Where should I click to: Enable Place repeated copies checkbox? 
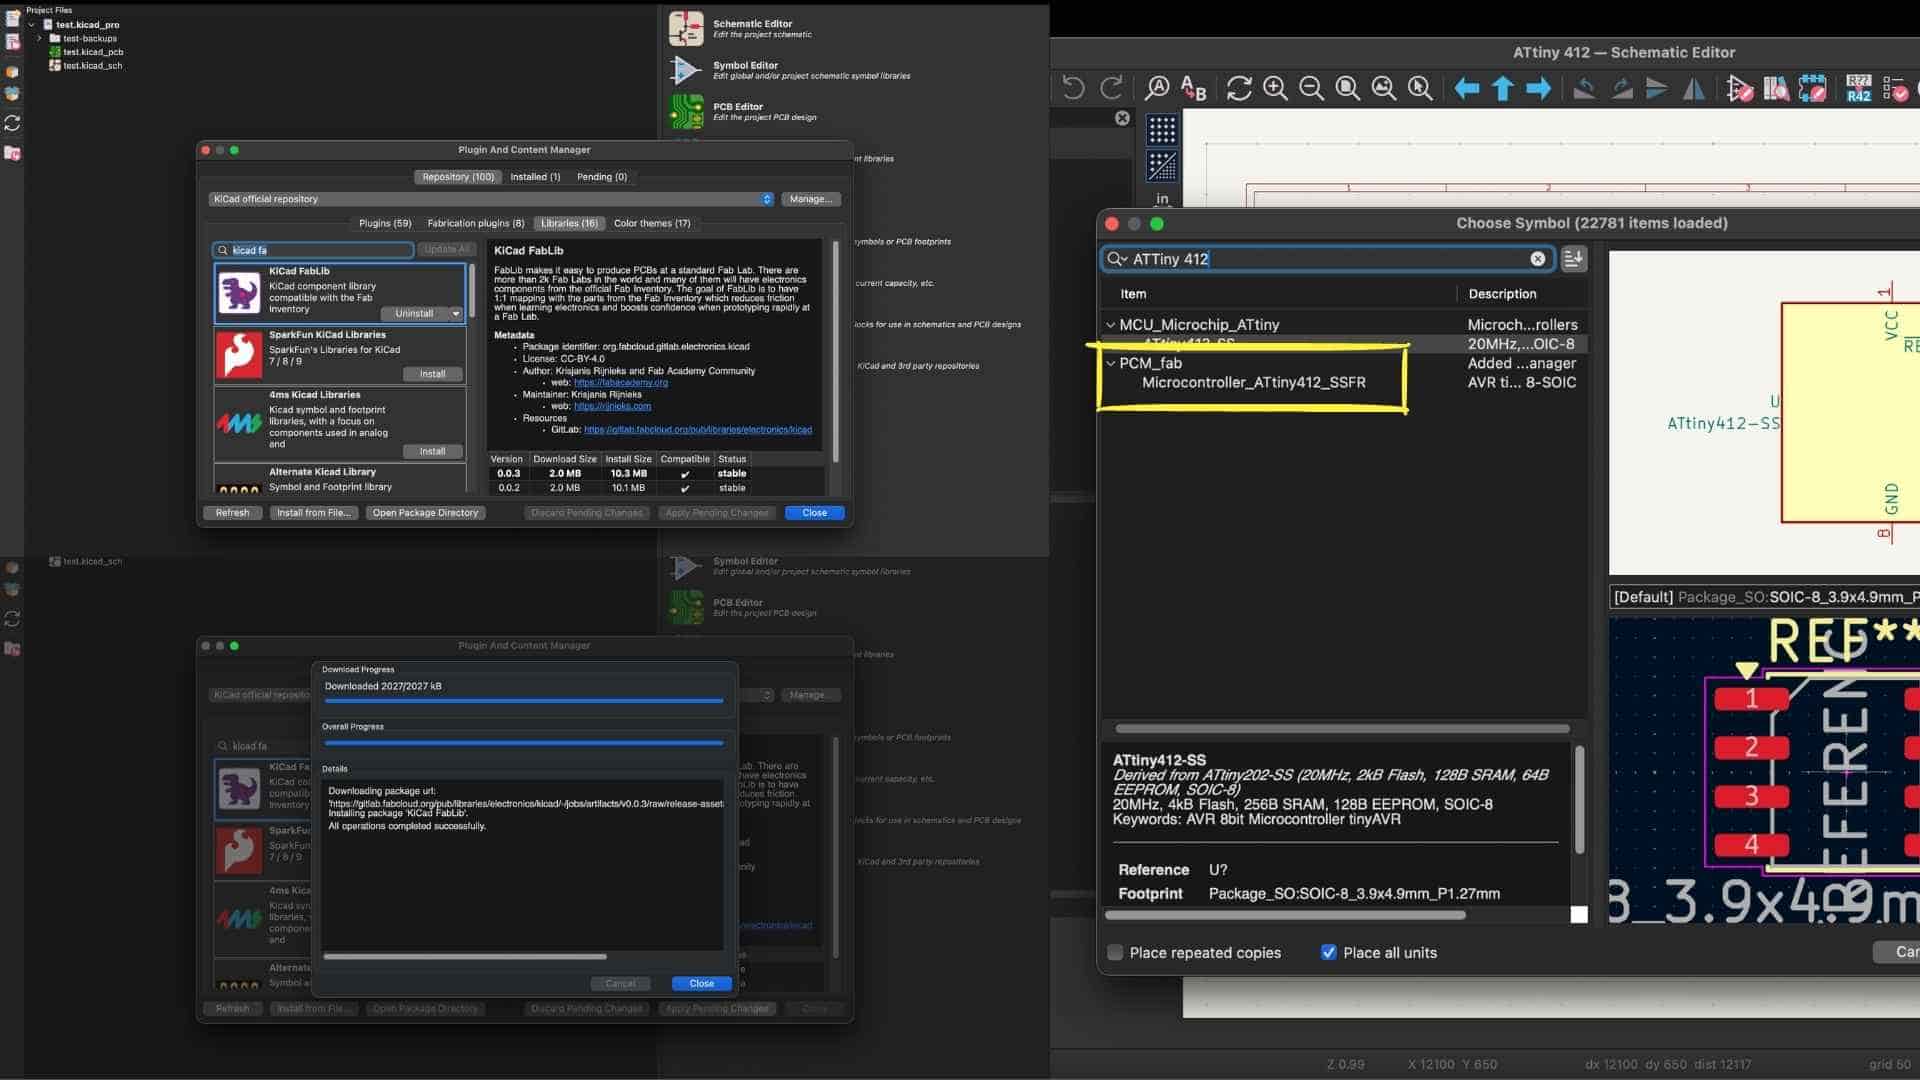1115,952
